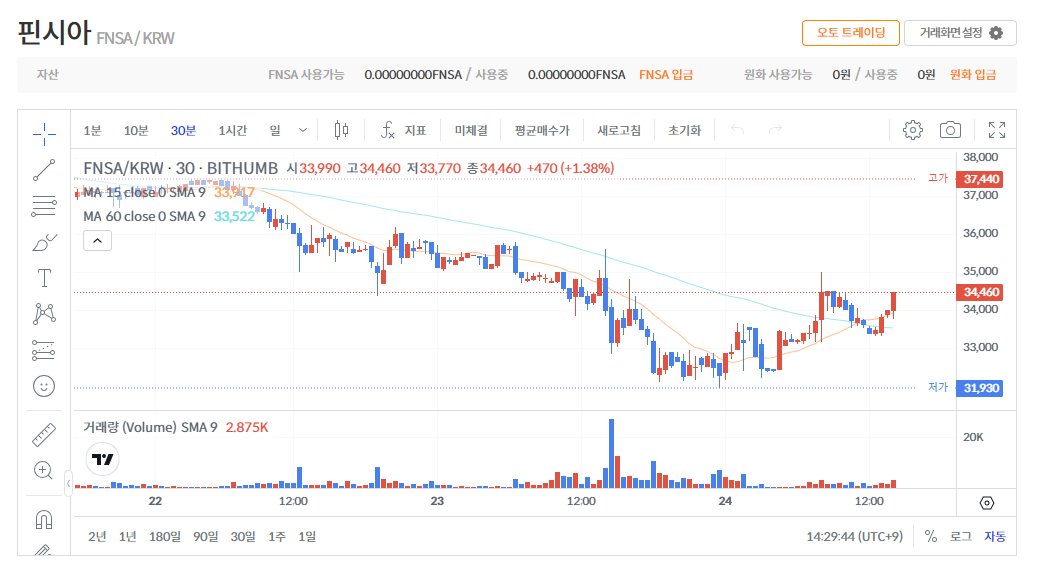
Task: Click the FNSA/KRW · 30 · BITHUMB symbol title
Action: 180,168
